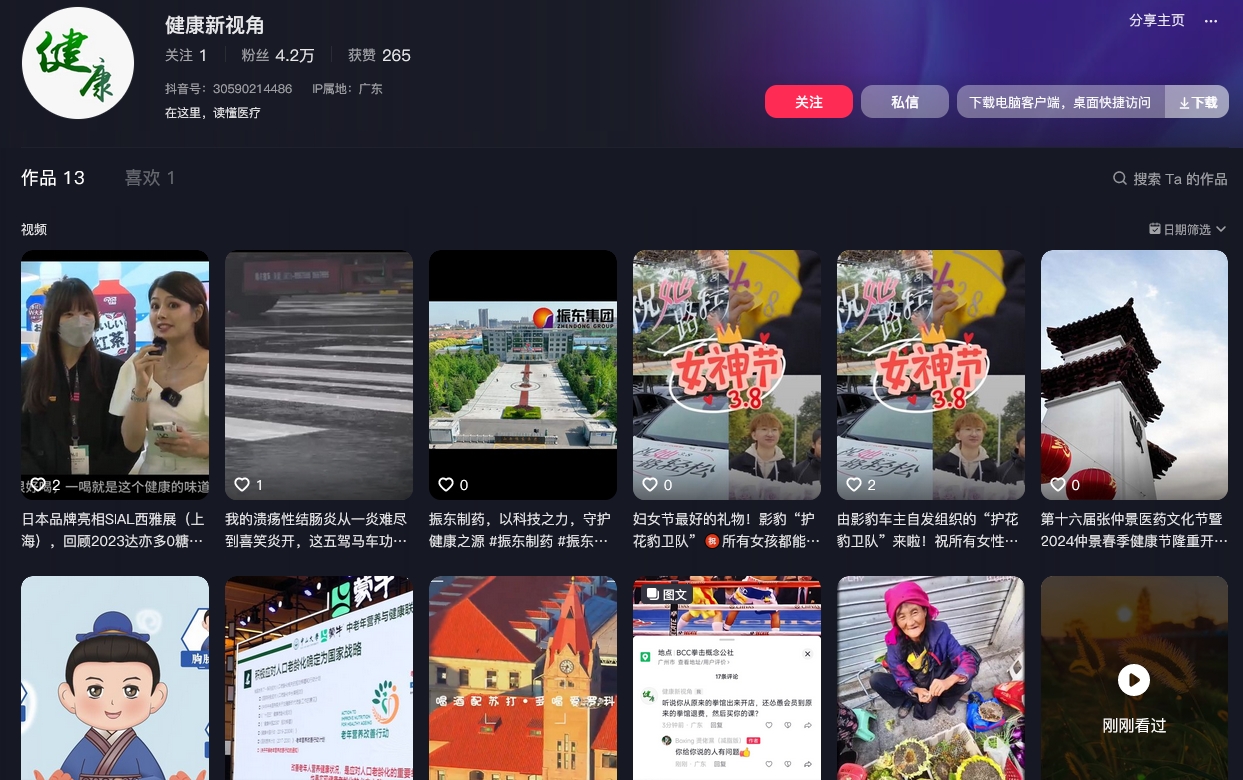Screen dimensions: 1243x780
Task: Click the 视频 section label
Action: (34, 229)
